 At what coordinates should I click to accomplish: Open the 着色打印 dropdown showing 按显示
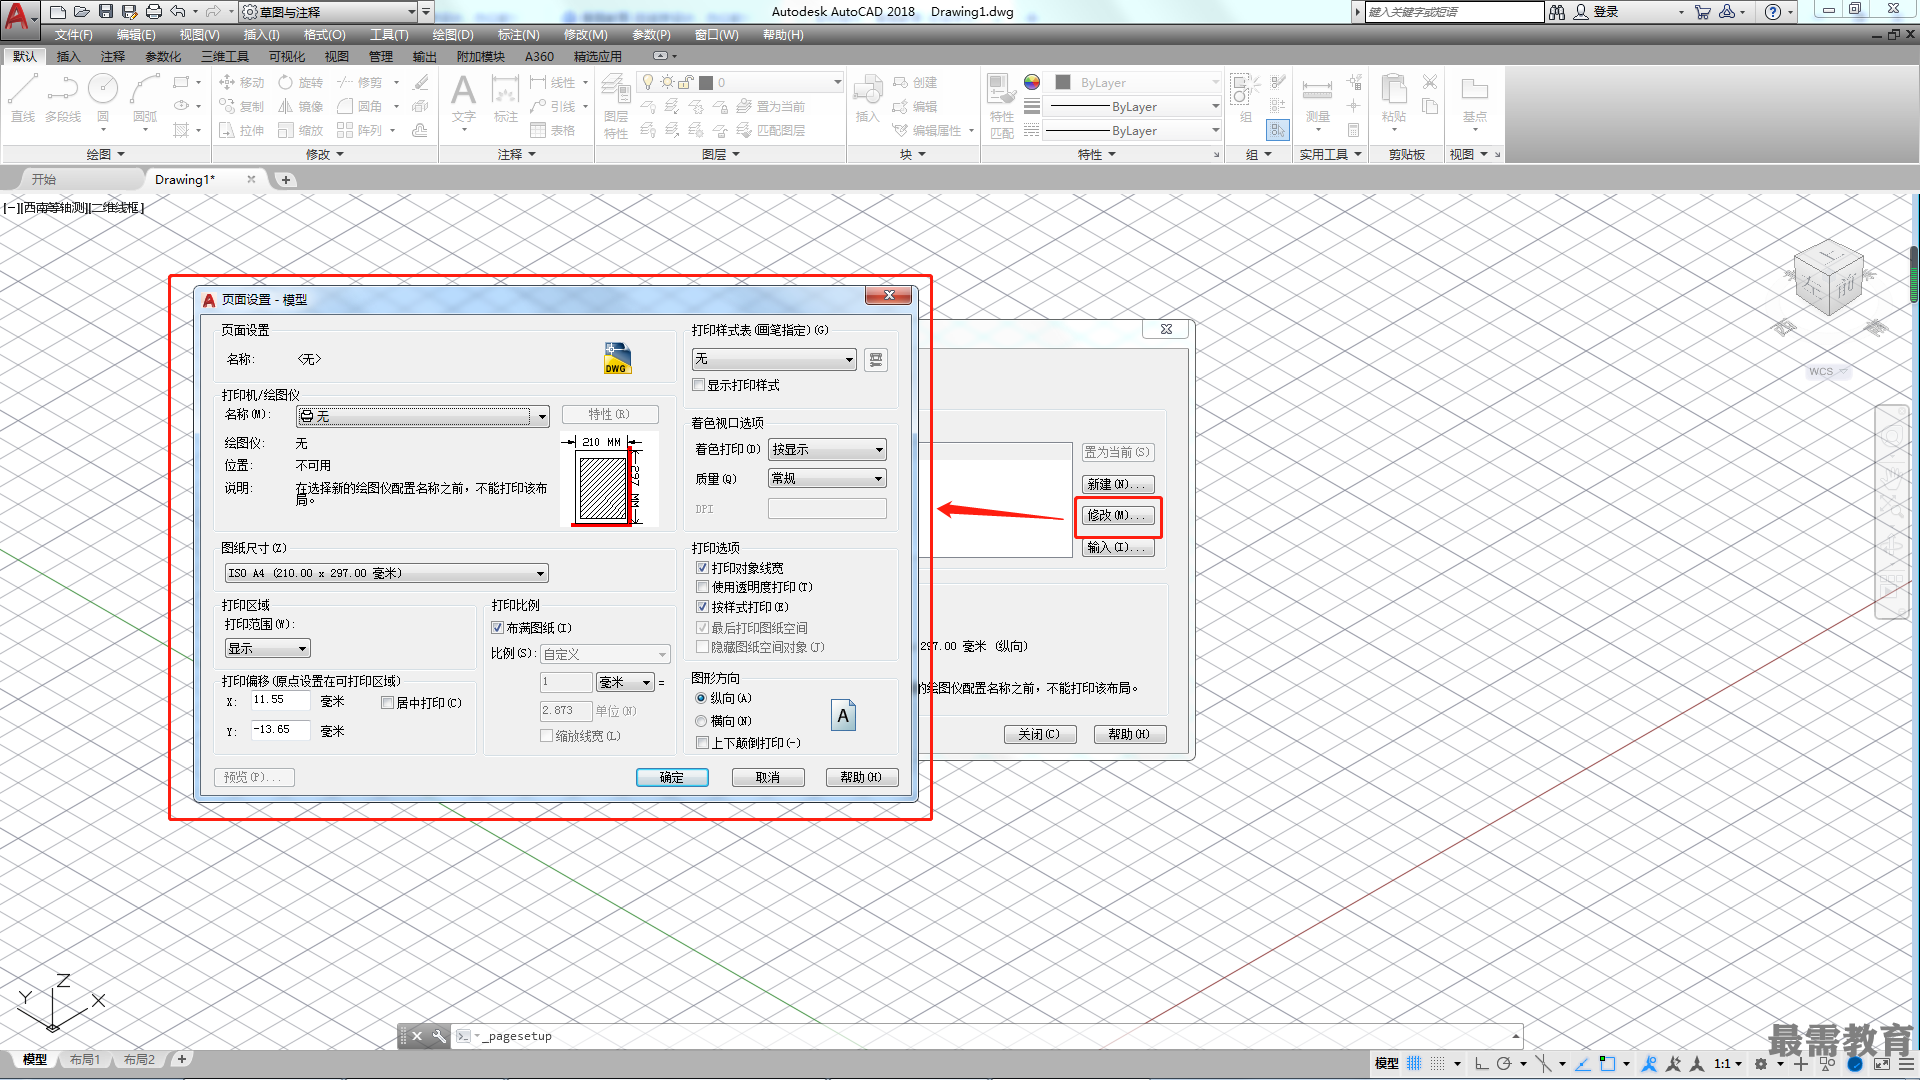[827, 450]
